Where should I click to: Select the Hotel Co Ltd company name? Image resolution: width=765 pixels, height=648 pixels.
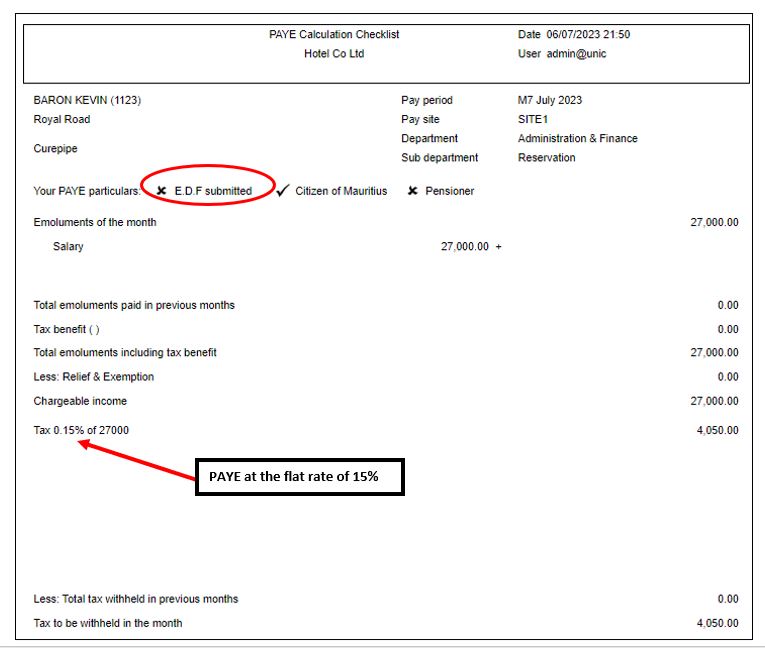pos(334,54)
